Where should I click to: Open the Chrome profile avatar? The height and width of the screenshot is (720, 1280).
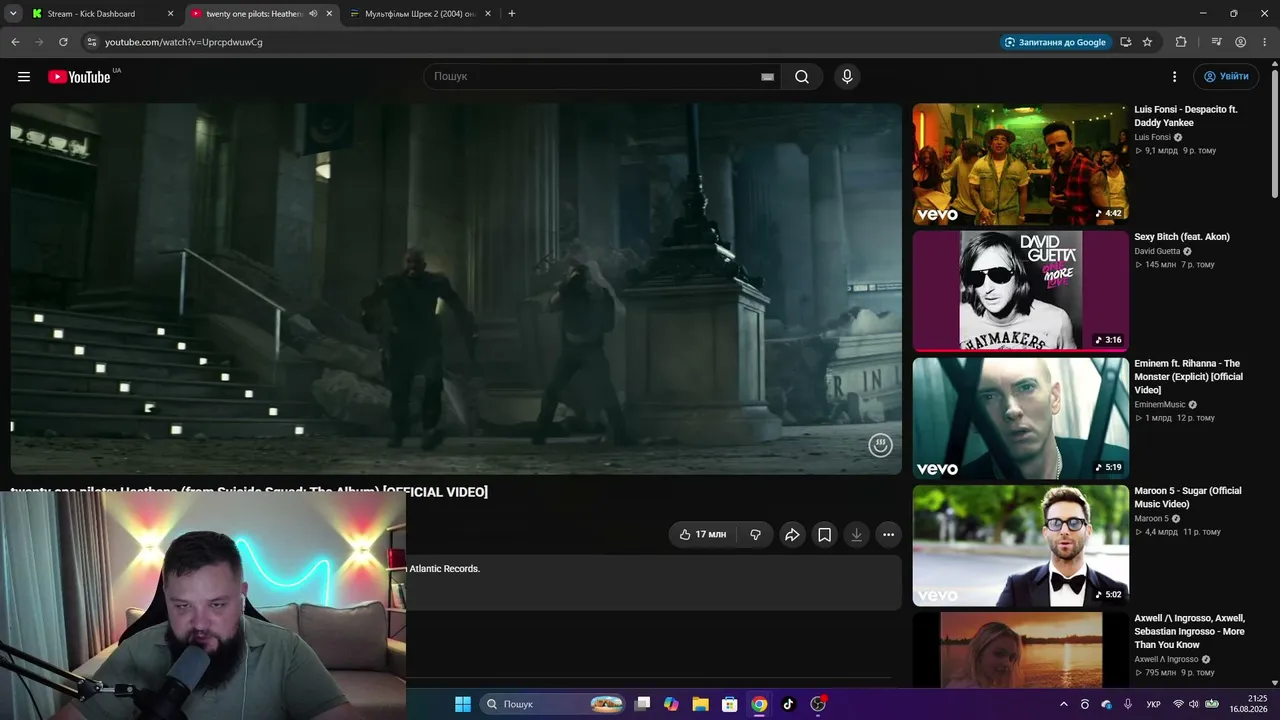pyautogui.click(x=1240, y=42)
